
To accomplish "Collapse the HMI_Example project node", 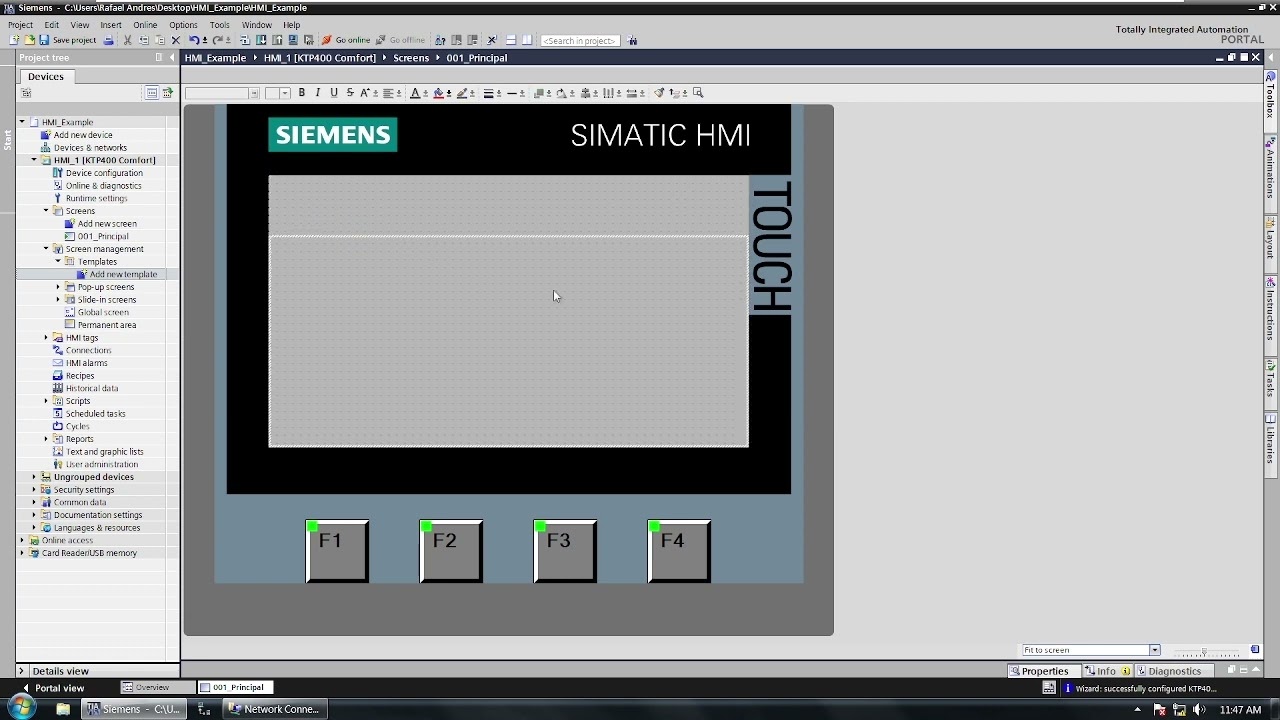I will click(21, 122).
